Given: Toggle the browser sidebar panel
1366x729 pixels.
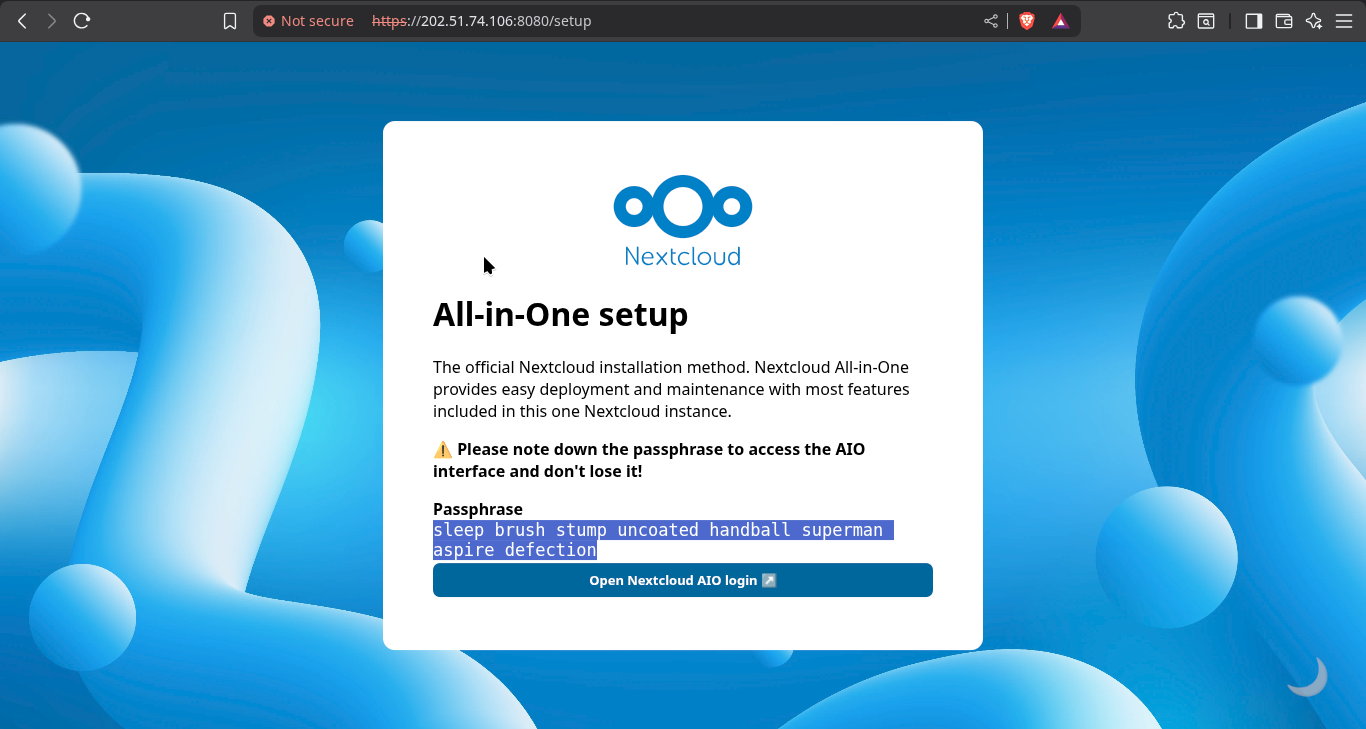Looking at the screenshot, I should (x=1253, y=21).
